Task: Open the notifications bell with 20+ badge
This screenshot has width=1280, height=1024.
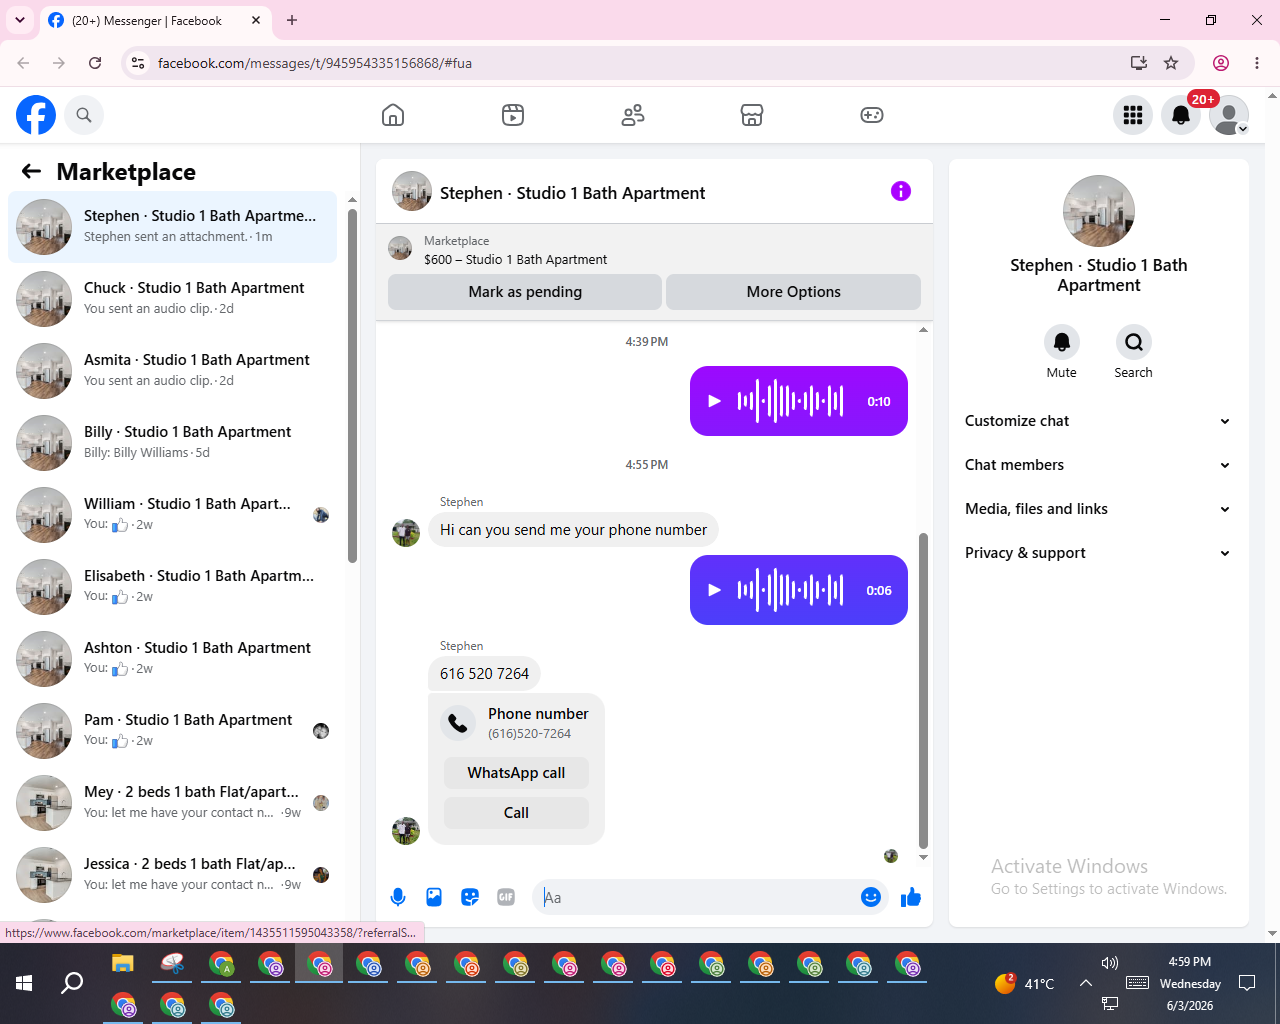Action: click(x=1181, y=115)
